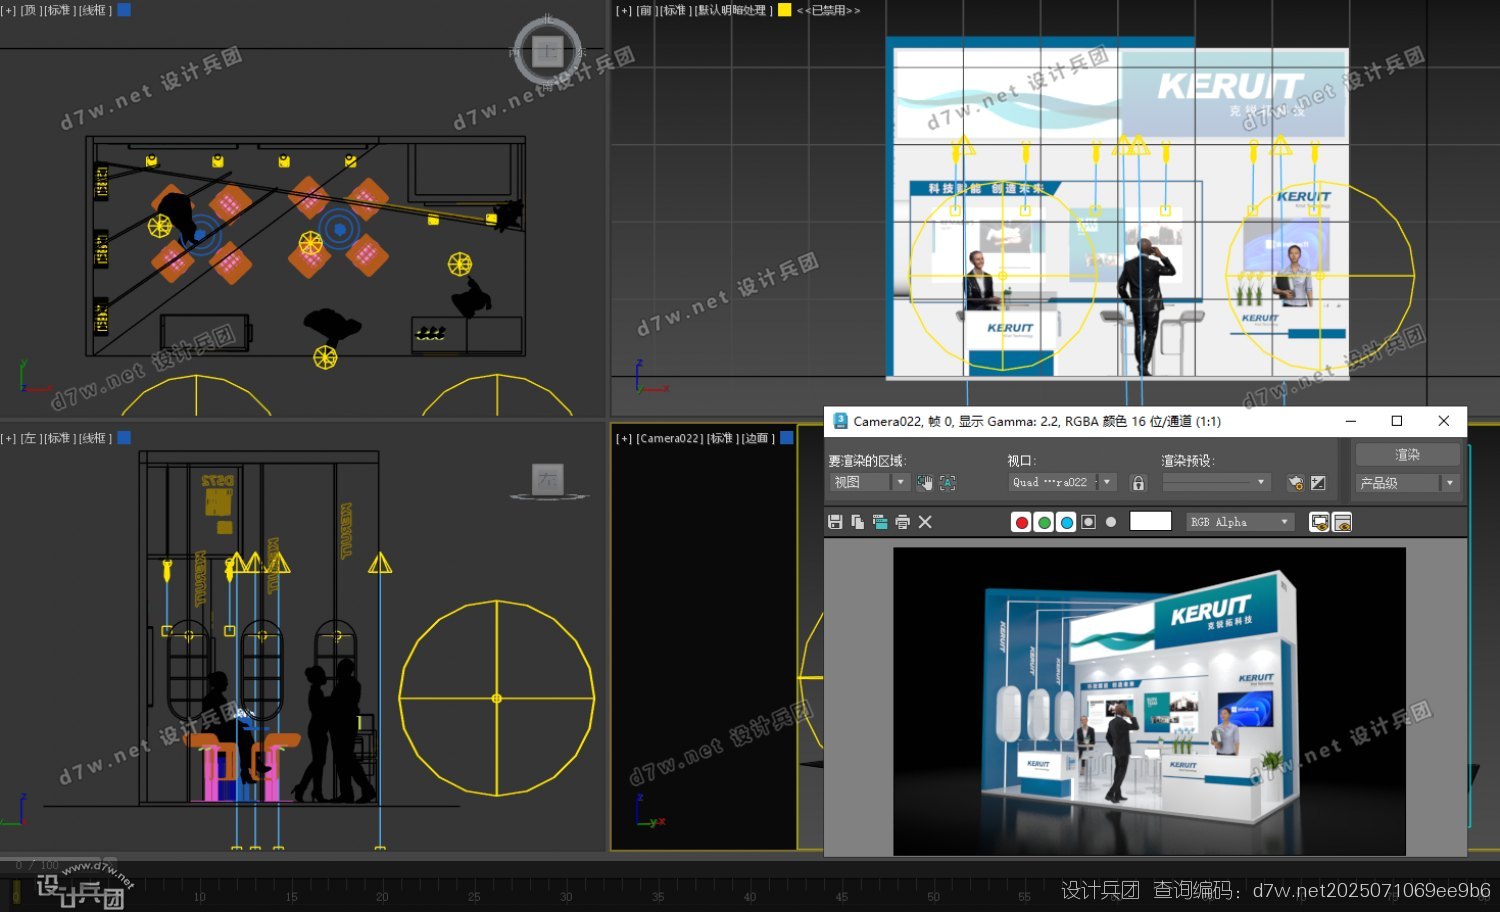
Task: Click the 3ds Max icon in render window title
Action: click(x=840, y=421)
